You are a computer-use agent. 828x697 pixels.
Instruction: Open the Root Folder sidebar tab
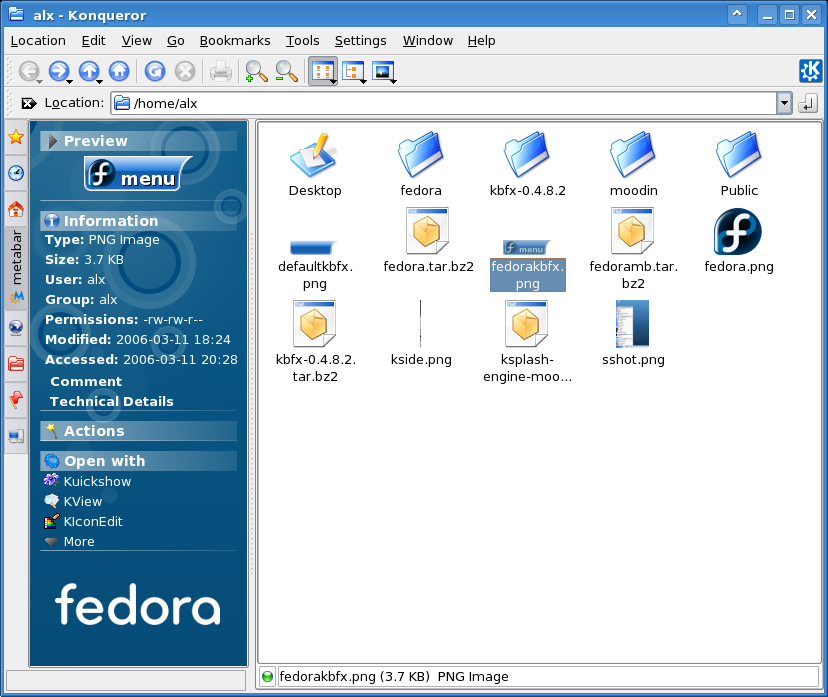point(16,363)
